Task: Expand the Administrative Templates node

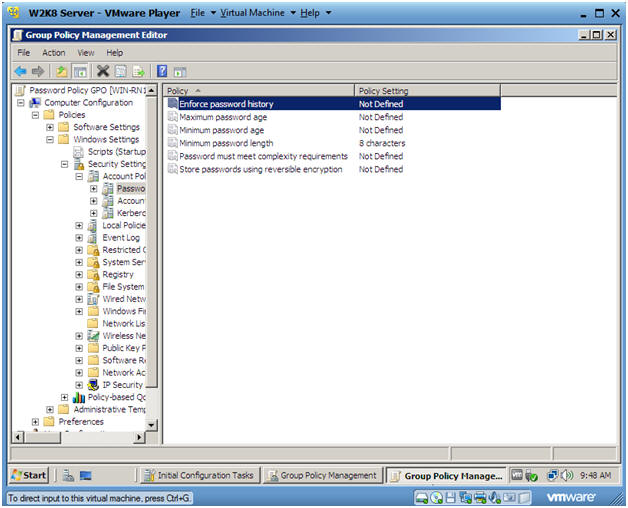Action: 50,410
